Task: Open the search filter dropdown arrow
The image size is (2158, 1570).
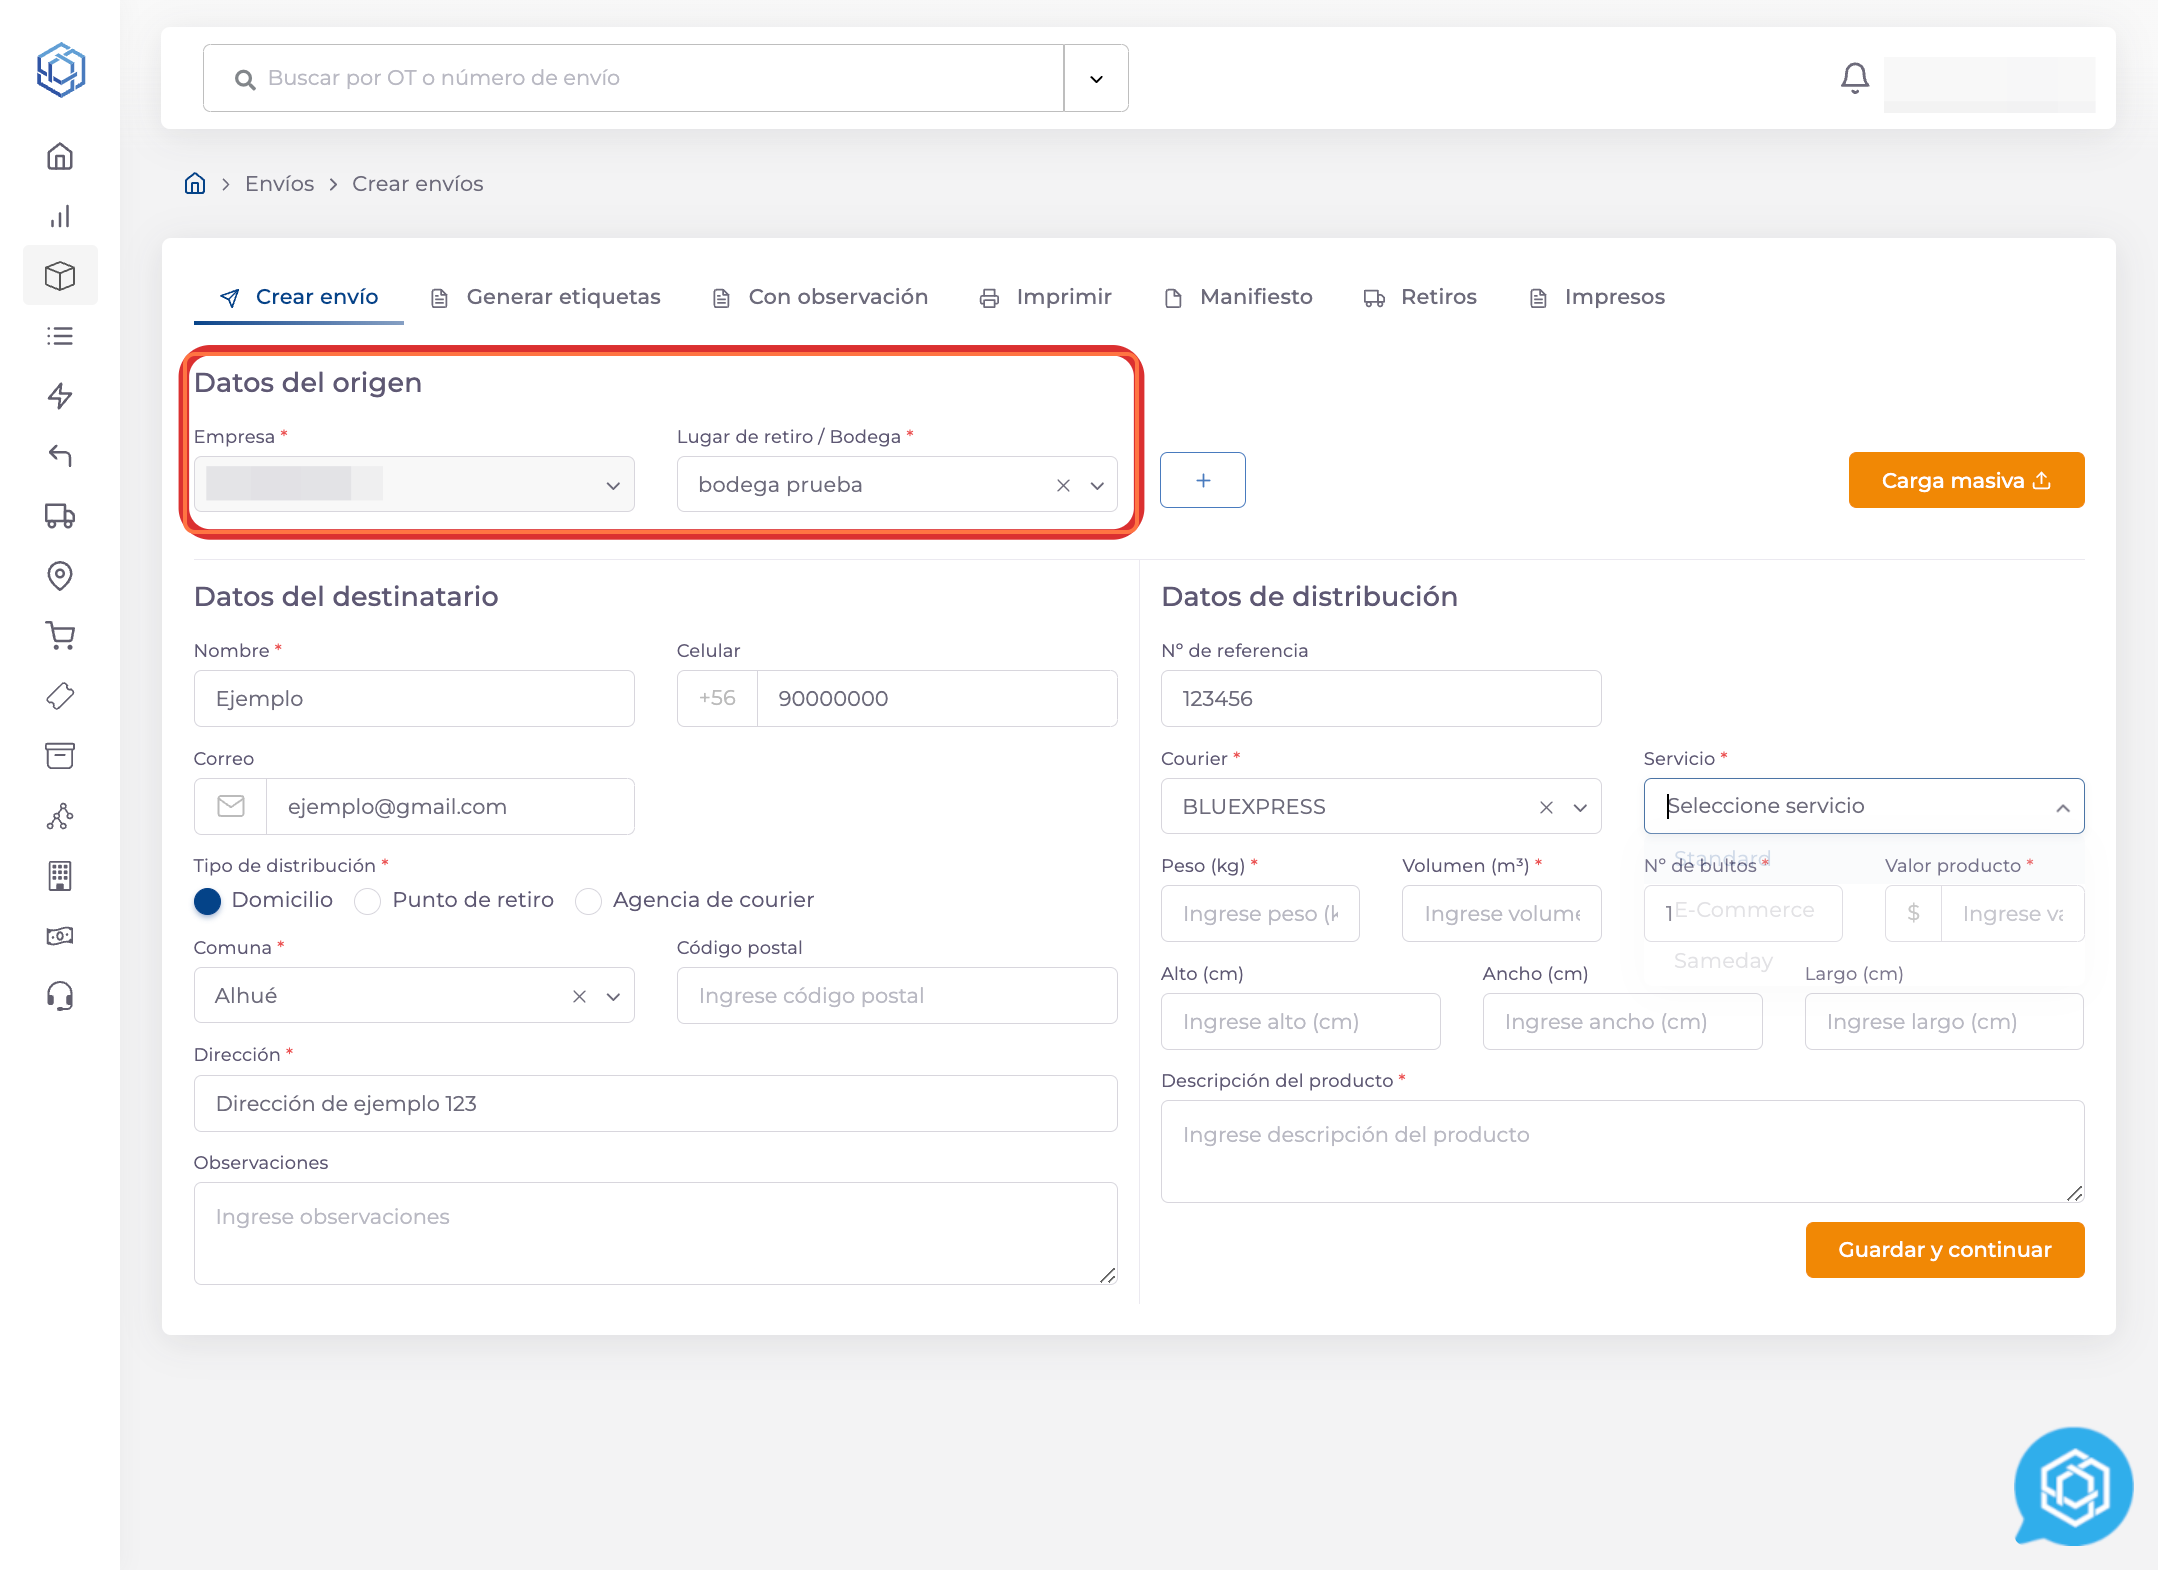Action: (x=1096, y=78)
